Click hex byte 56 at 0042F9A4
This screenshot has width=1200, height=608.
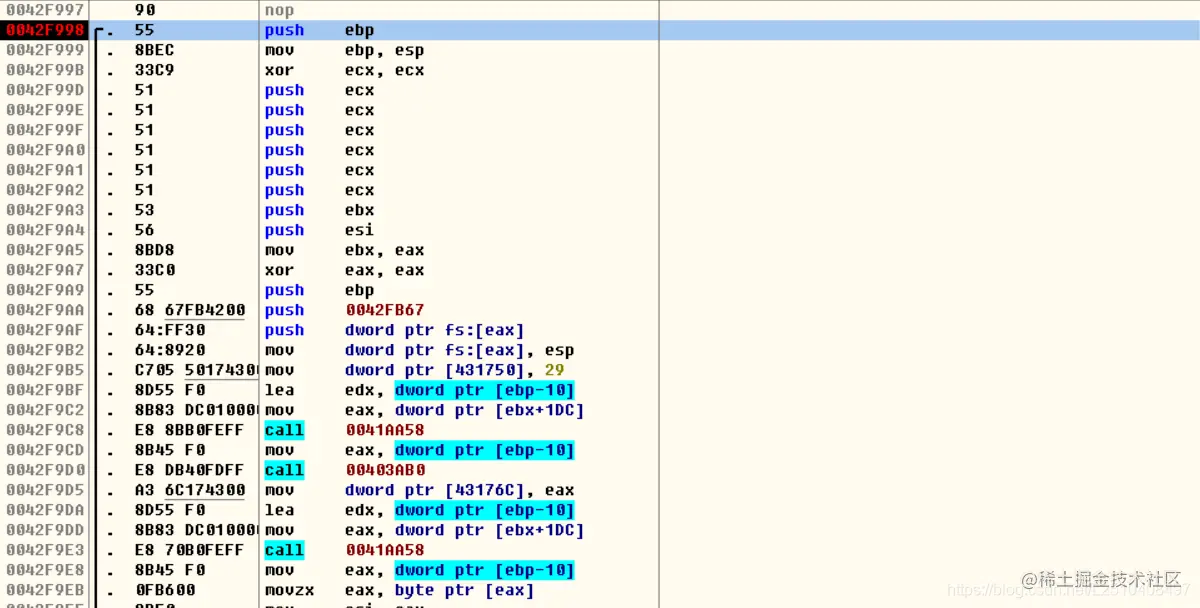(x=144, y=230)
